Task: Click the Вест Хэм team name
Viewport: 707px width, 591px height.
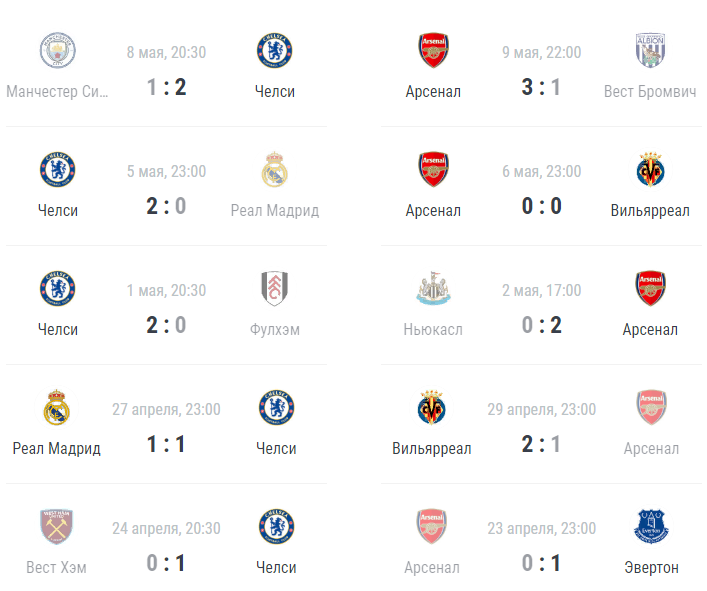Action: click(56, 568)
